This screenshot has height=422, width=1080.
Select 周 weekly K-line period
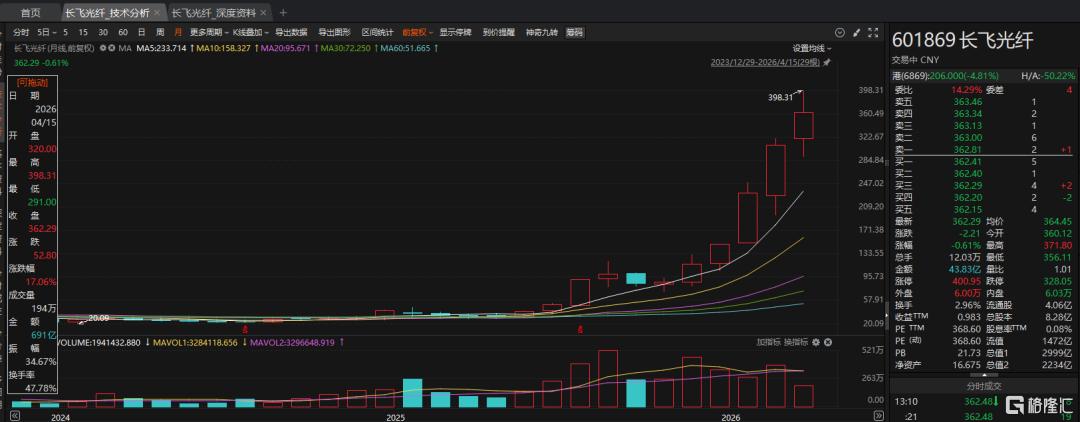tap(160, 32)
